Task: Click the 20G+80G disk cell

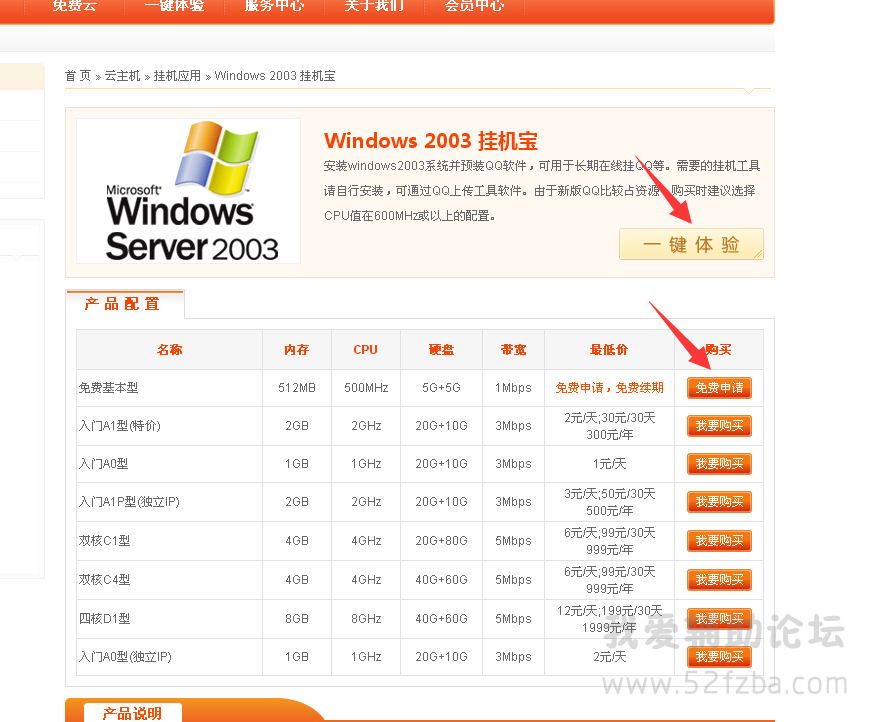Action: tap(442, 541)
